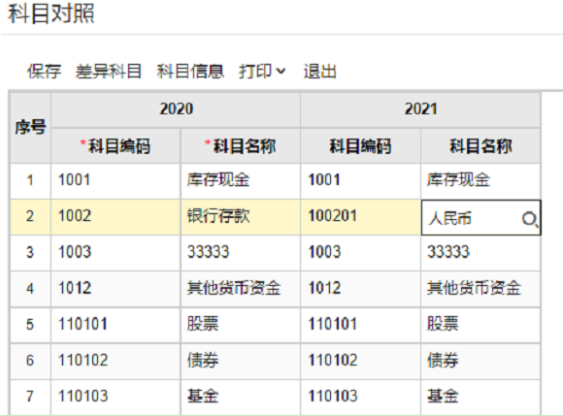Select the 人民币 name input field
This screenshot has width=563, height=416.
click(x=481, y=218)
